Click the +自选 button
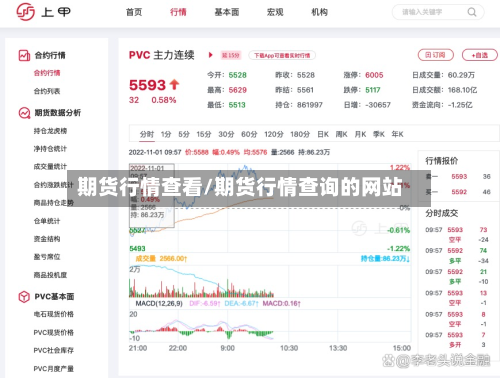500x378 pixels. pos(480,55)
